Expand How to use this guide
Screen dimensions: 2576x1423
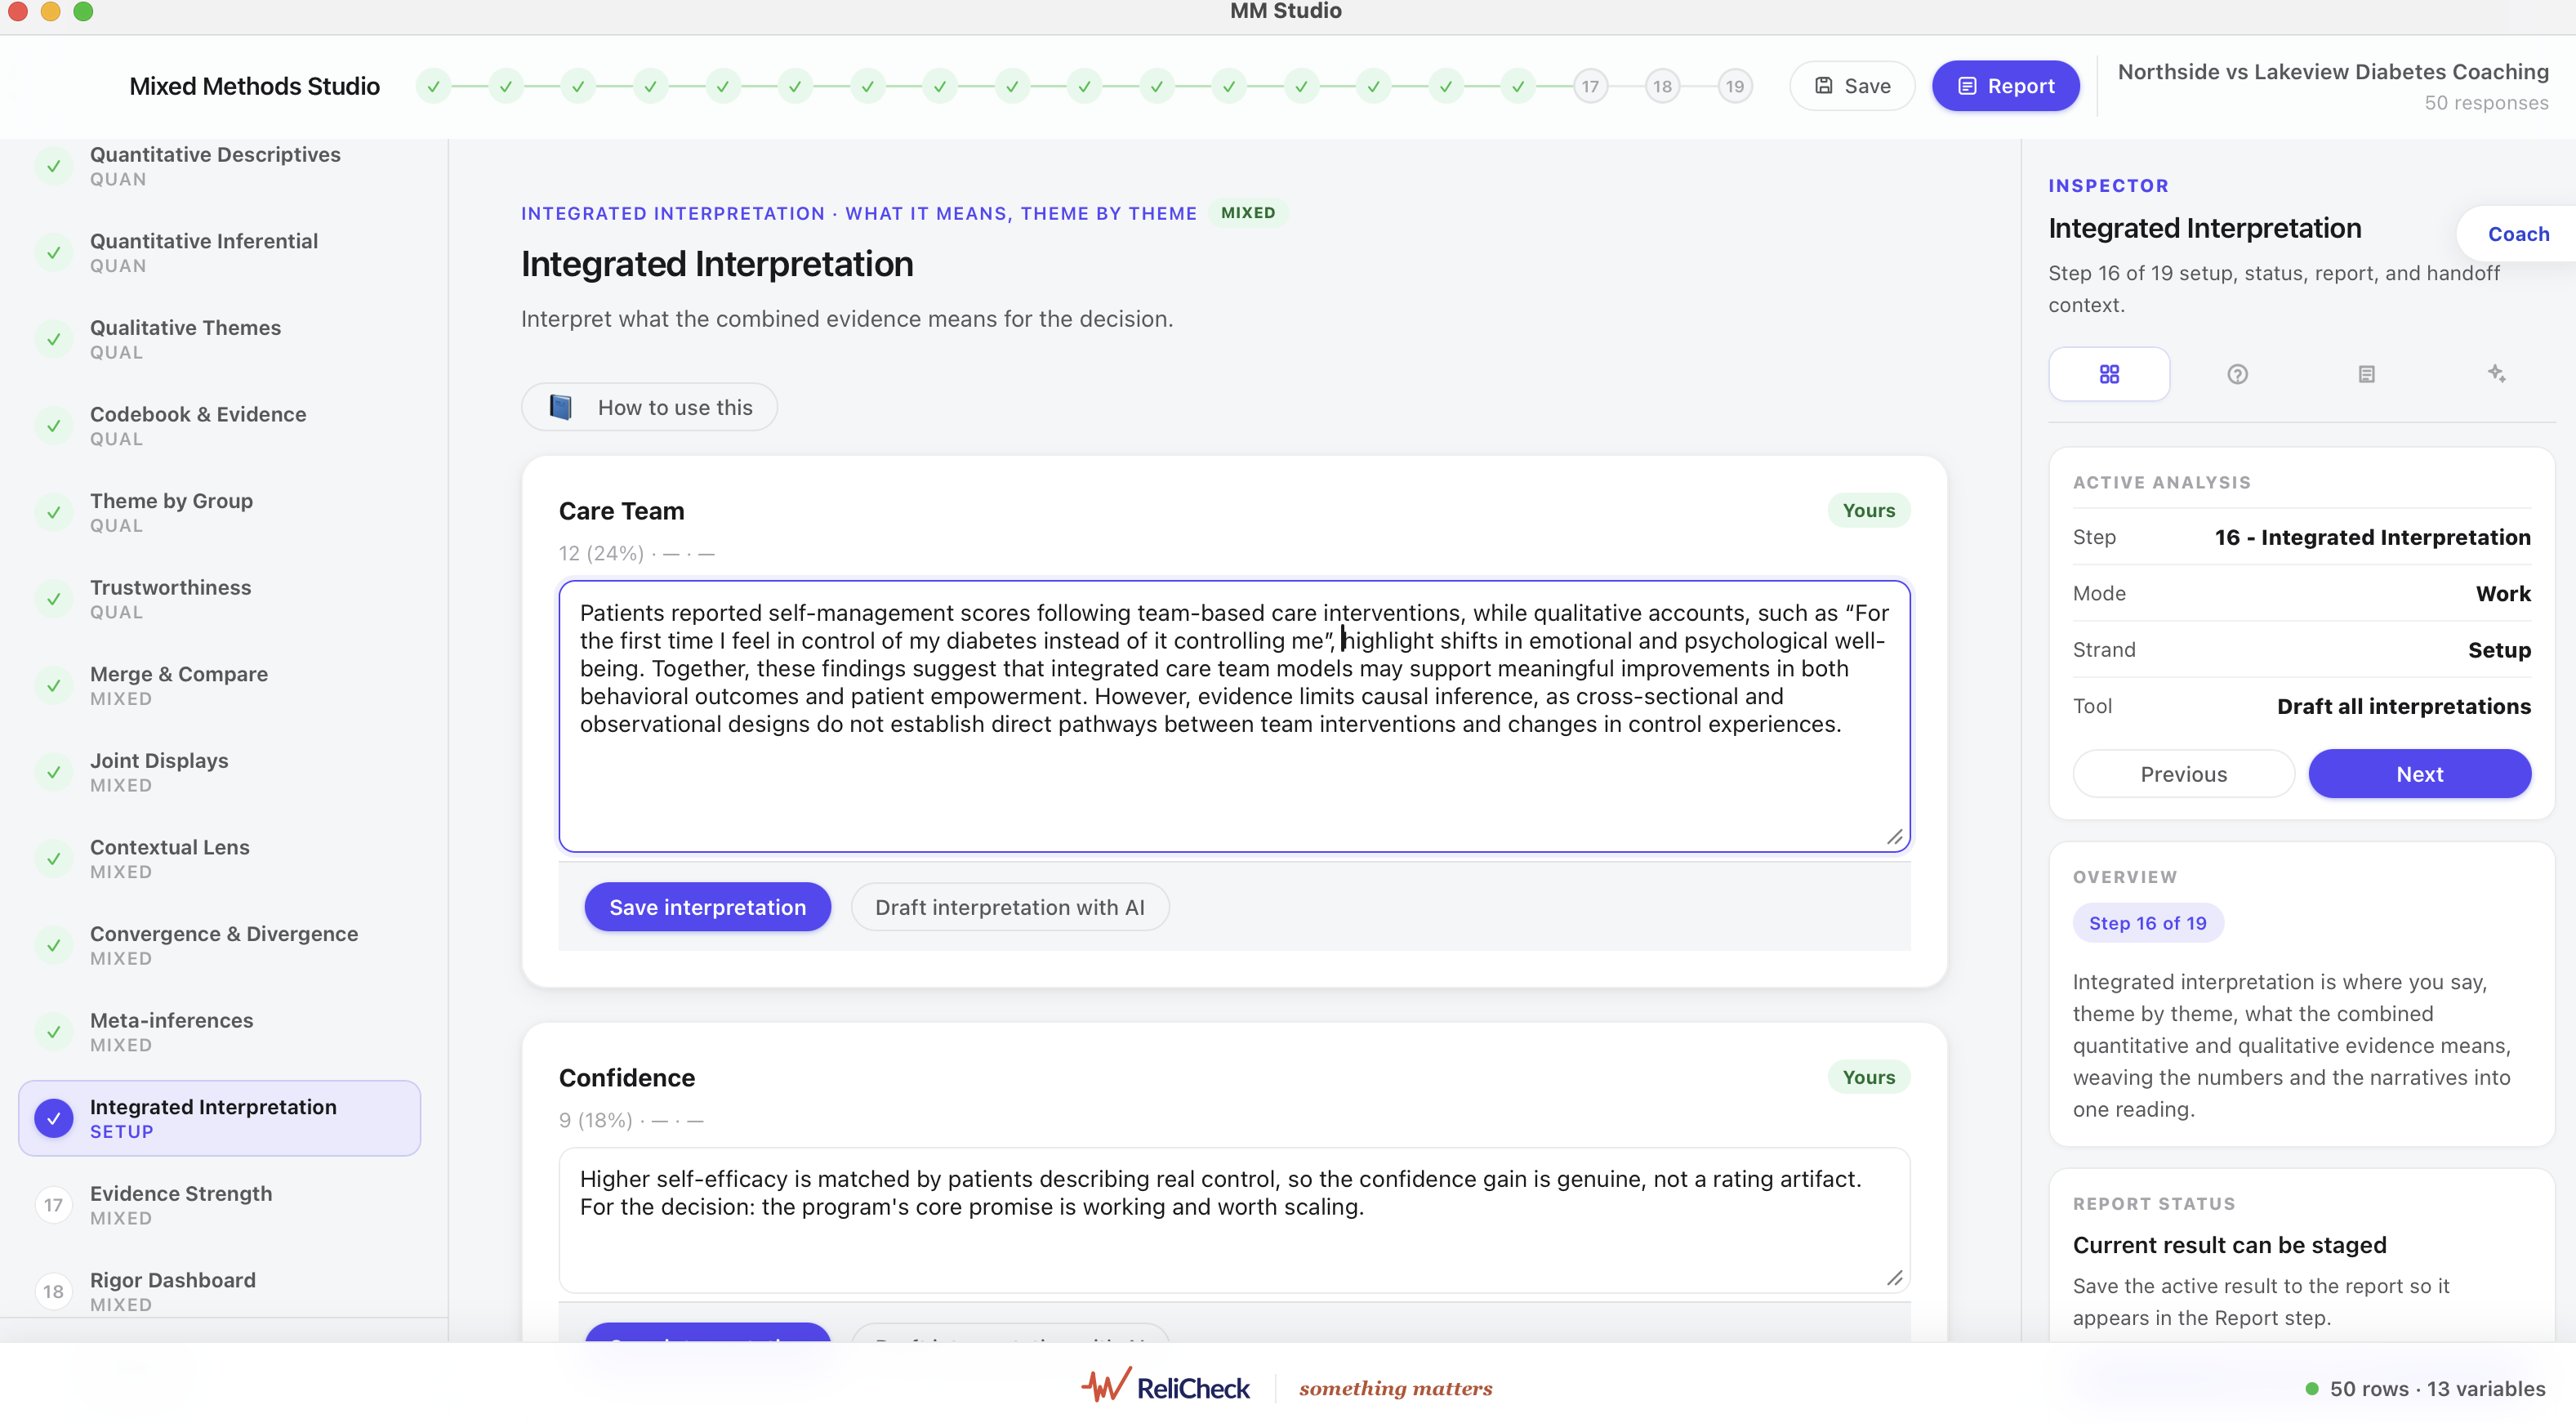tap(649, 407)
